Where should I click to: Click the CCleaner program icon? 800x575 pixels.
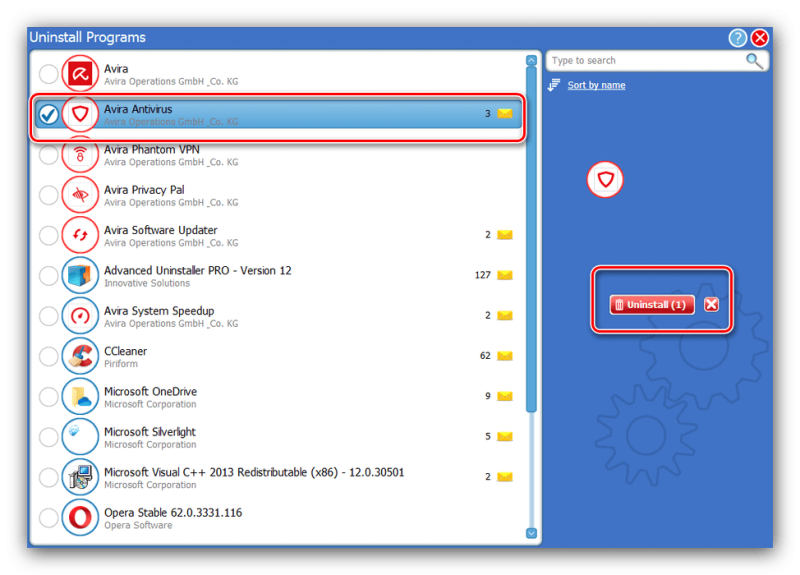80,356
